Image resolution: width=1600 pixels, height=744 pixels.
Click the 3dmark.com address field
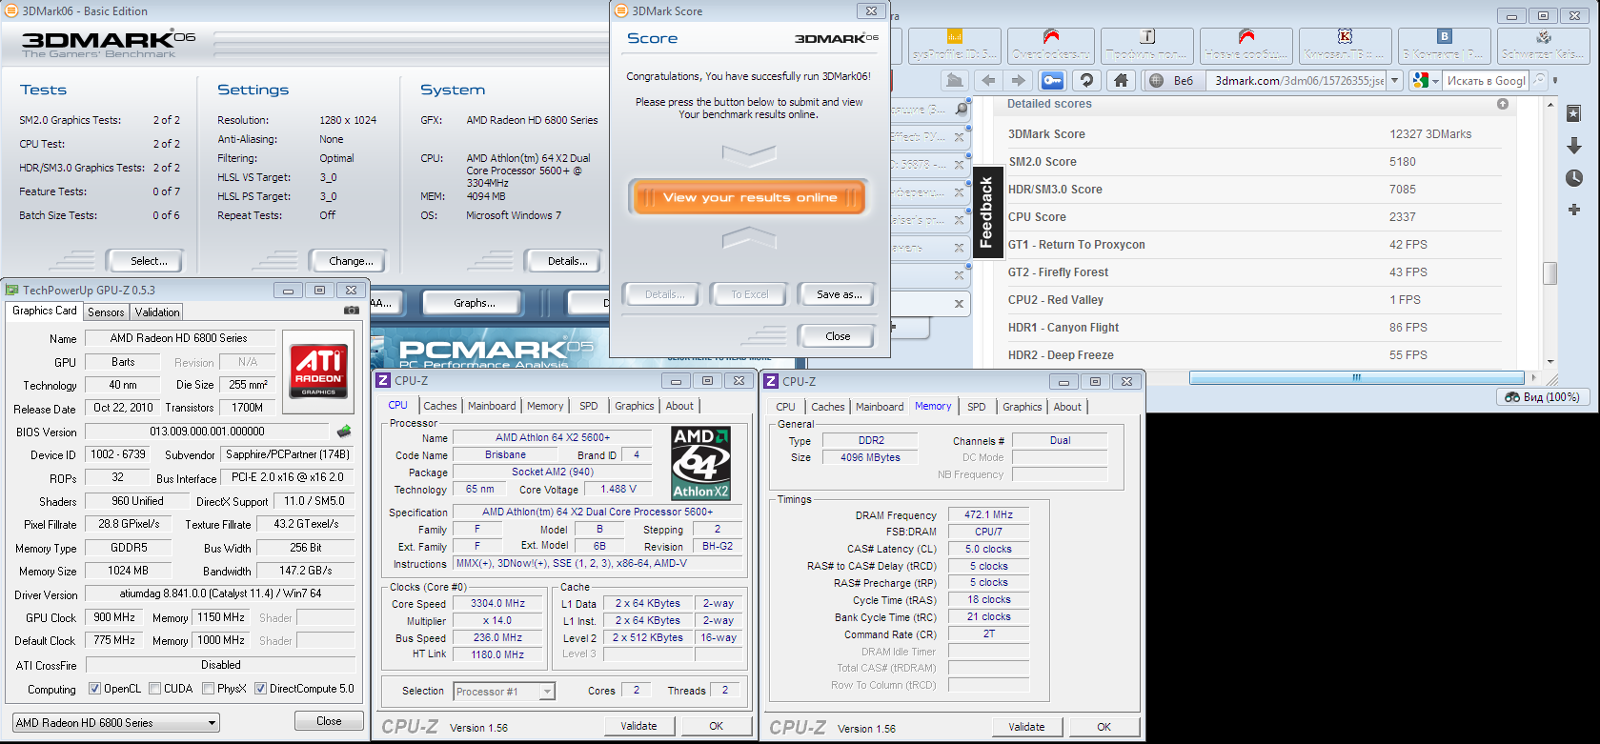pyautogui.click(x=1298, y=80)
